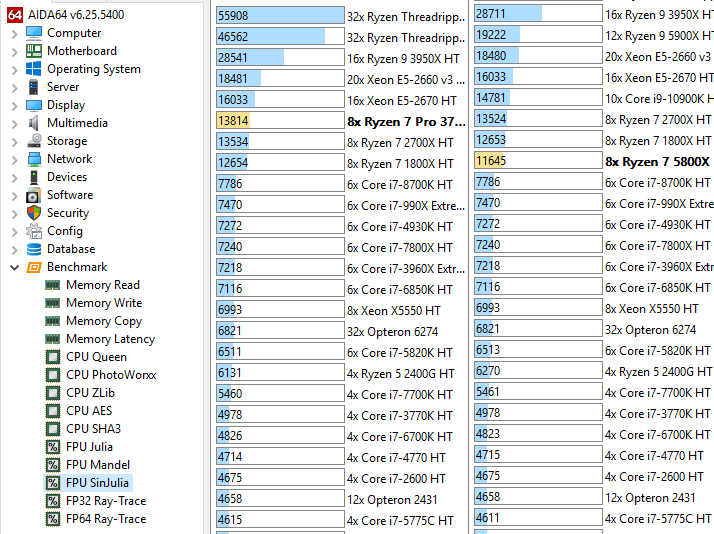Expand the Network tree node
This screenshot has width=714, height=534.
click(x=15, y=159)
